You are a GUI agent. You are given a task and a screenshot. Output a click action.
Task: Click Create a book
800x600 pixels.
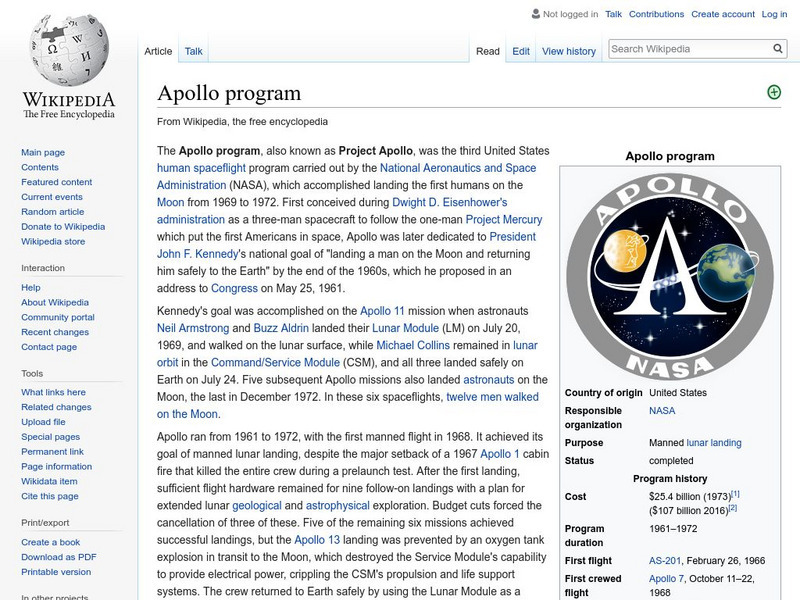51,542
